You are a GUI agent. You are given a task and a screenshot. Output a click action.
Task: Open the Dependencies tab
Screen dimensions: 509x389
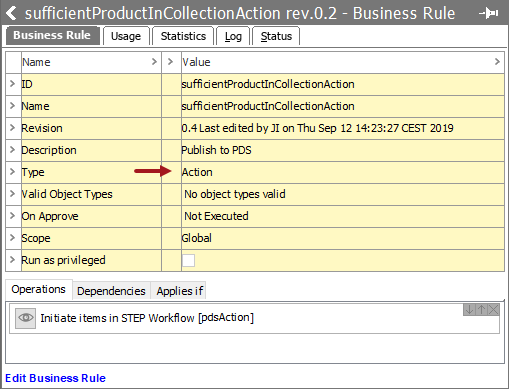111,291
